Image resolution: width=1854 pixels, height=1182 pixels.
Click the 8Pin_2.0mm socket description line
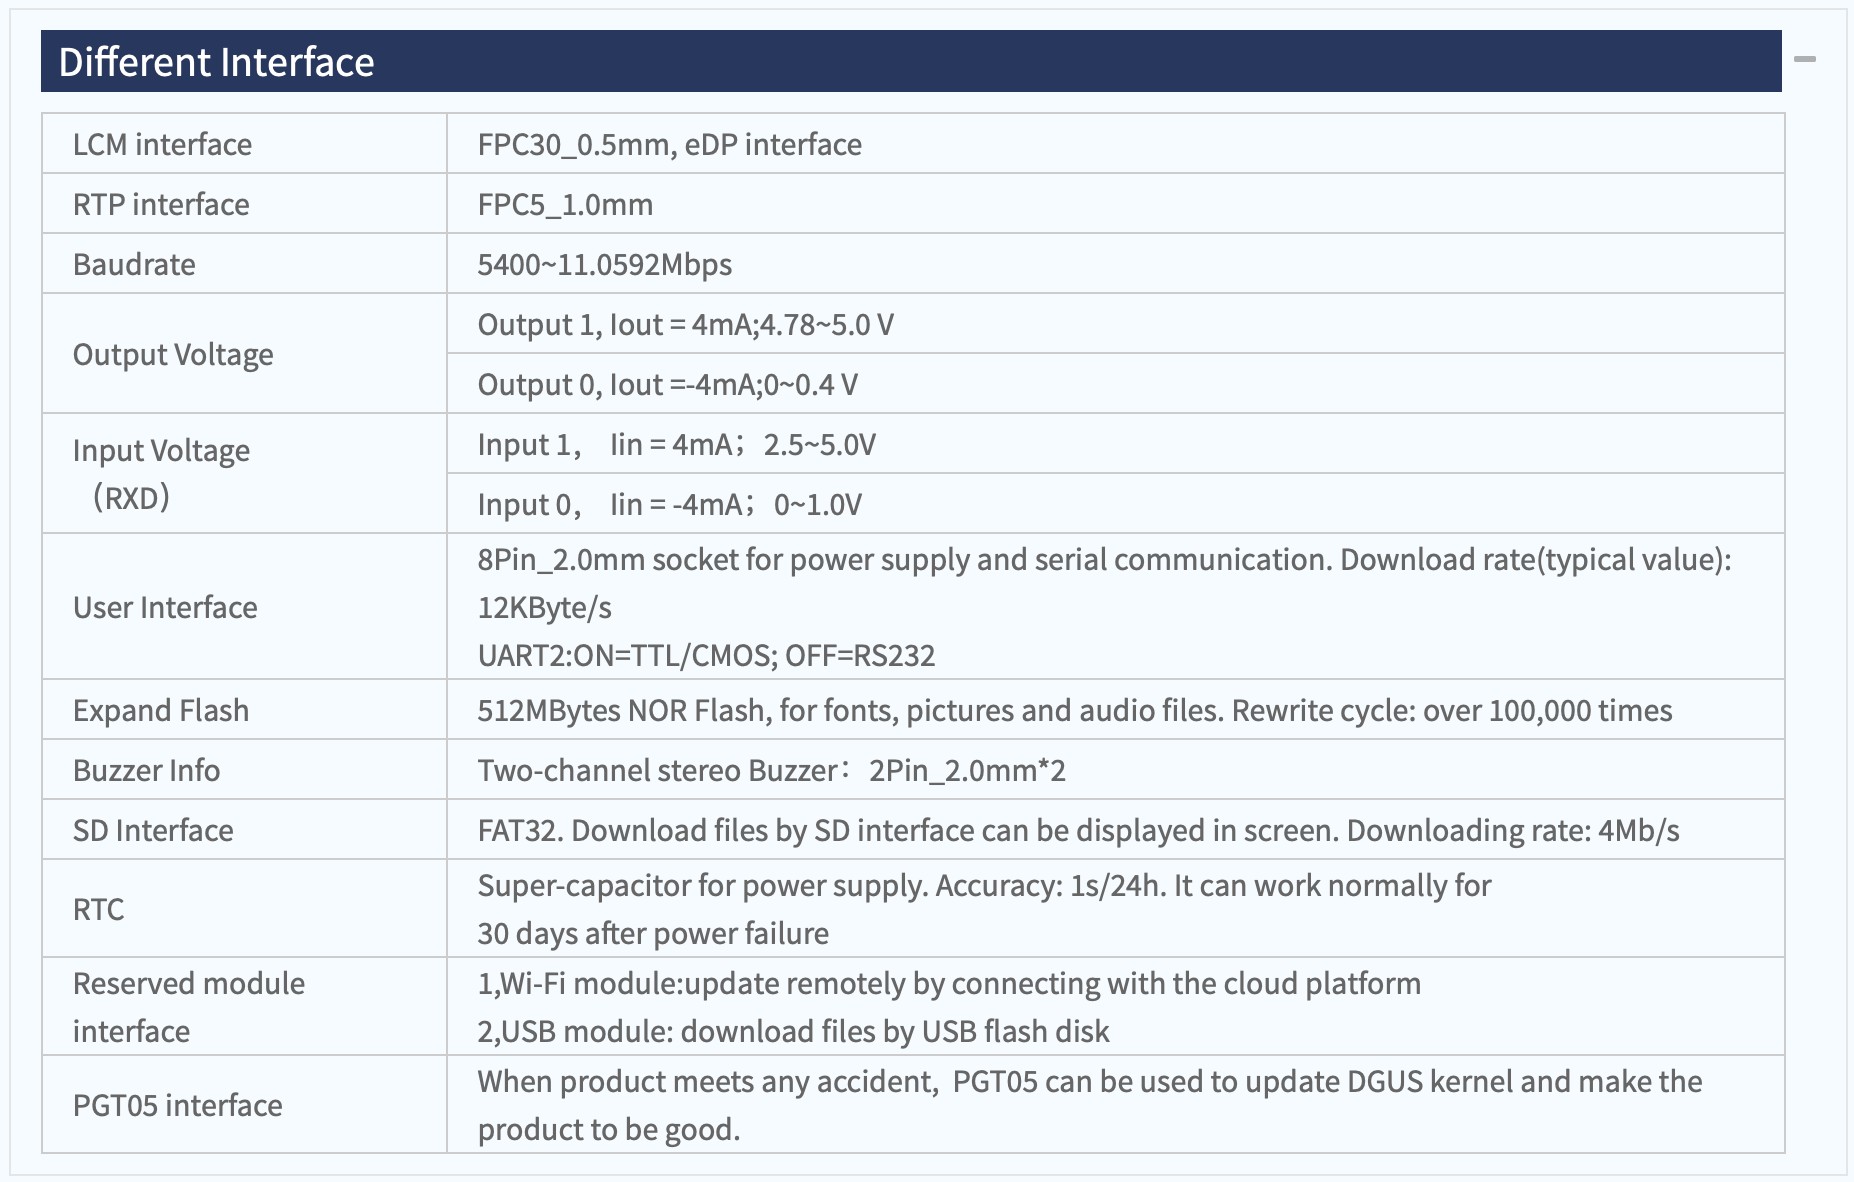coord(1104,559)
